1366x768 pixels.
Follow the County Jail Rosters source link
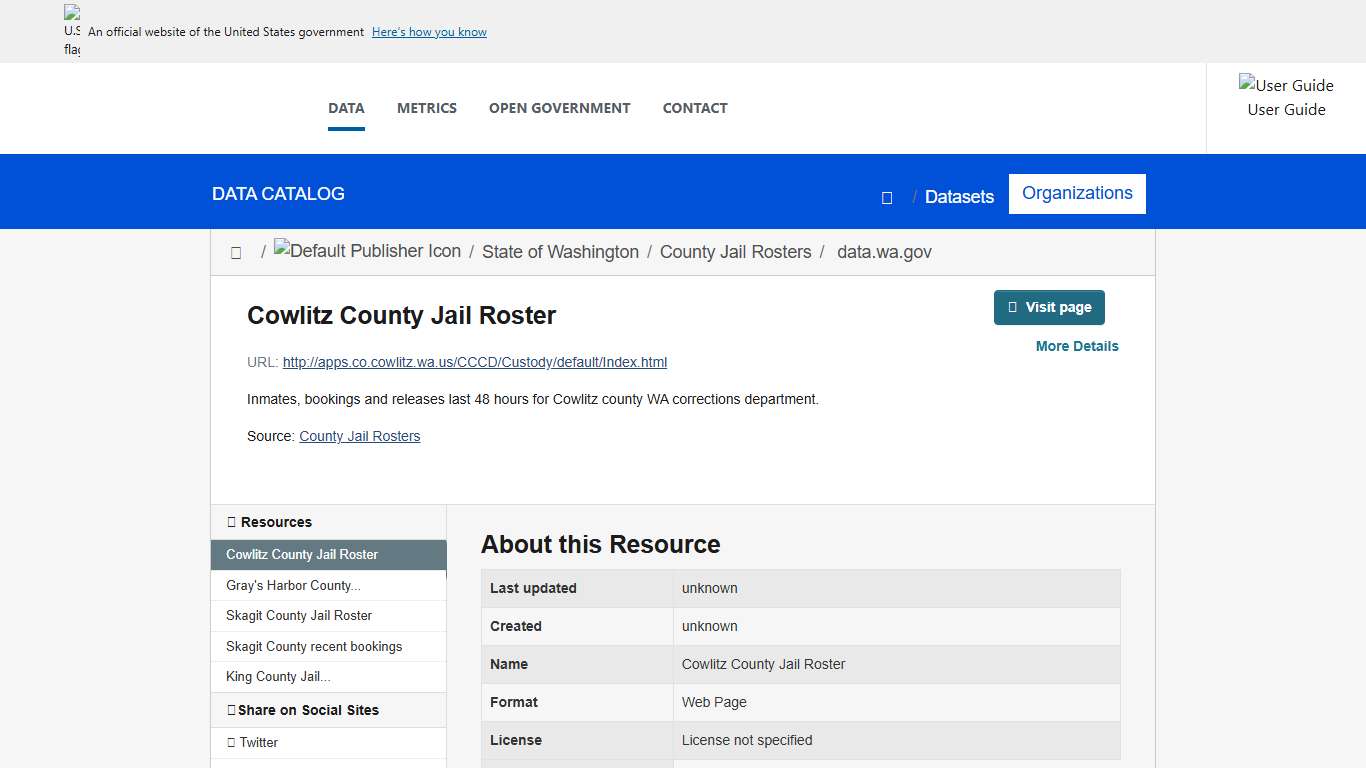pyautogui.click(x=359, y=436)
